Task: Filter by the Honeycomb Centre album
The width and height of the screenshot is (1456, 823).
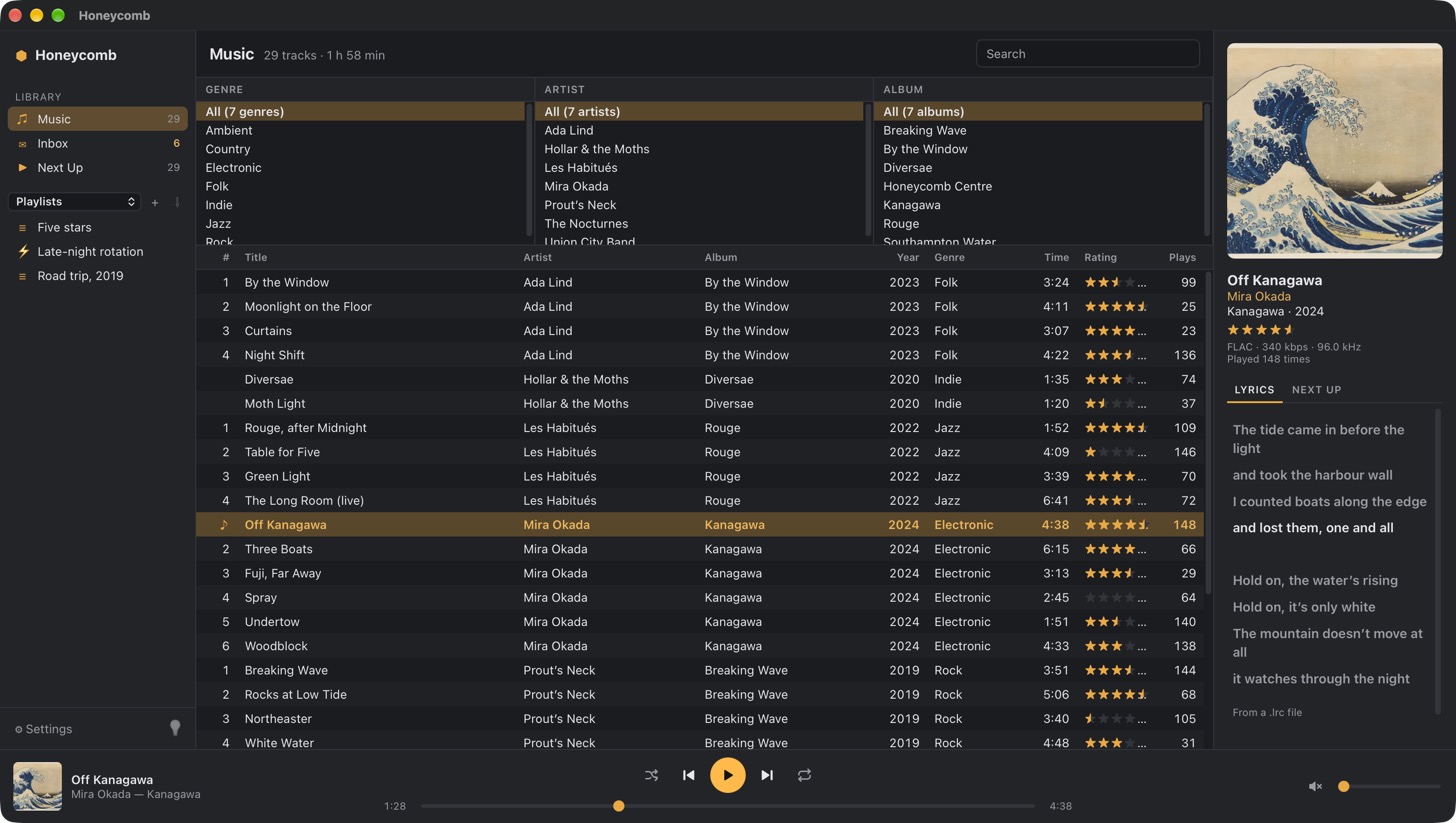Action: (1038, 186)
